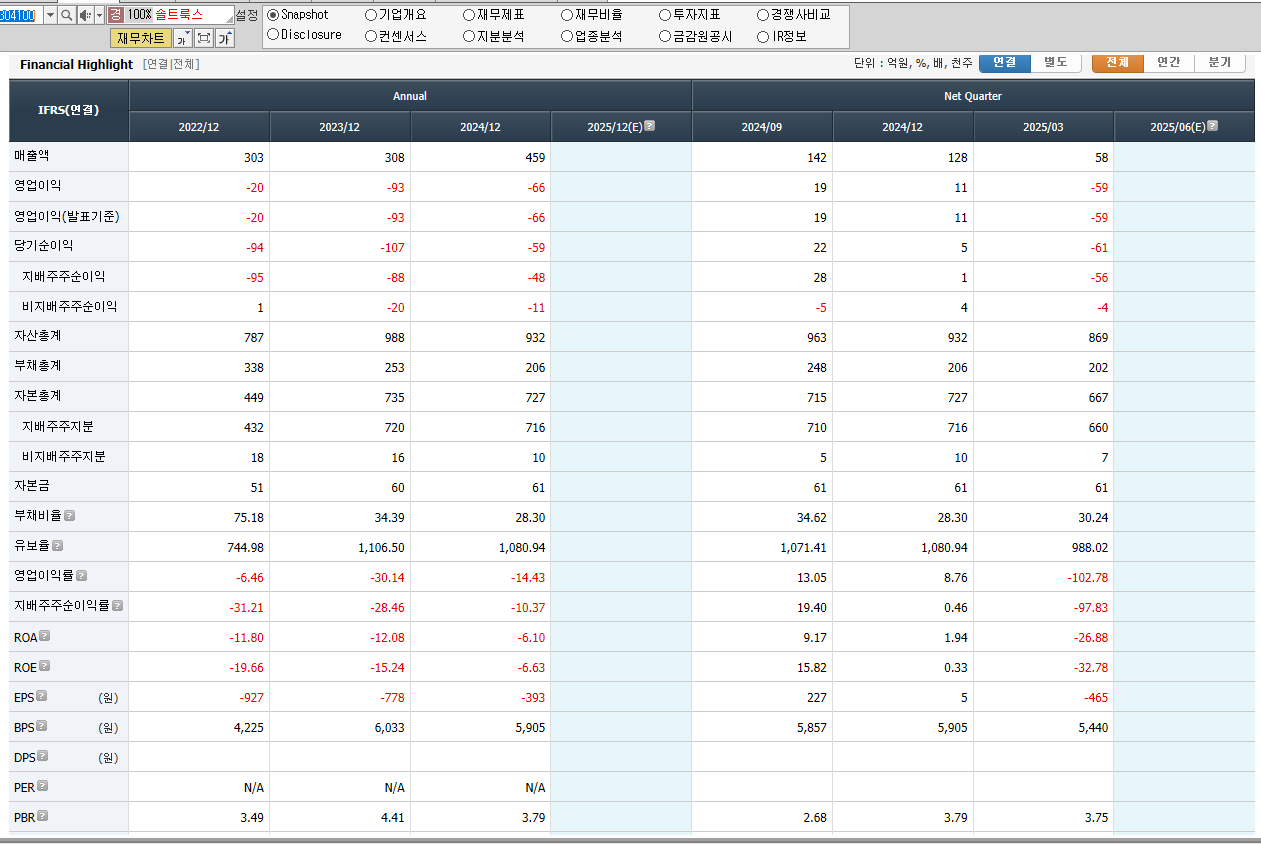Decrease font size with small 가 icon

coord(183,38)
